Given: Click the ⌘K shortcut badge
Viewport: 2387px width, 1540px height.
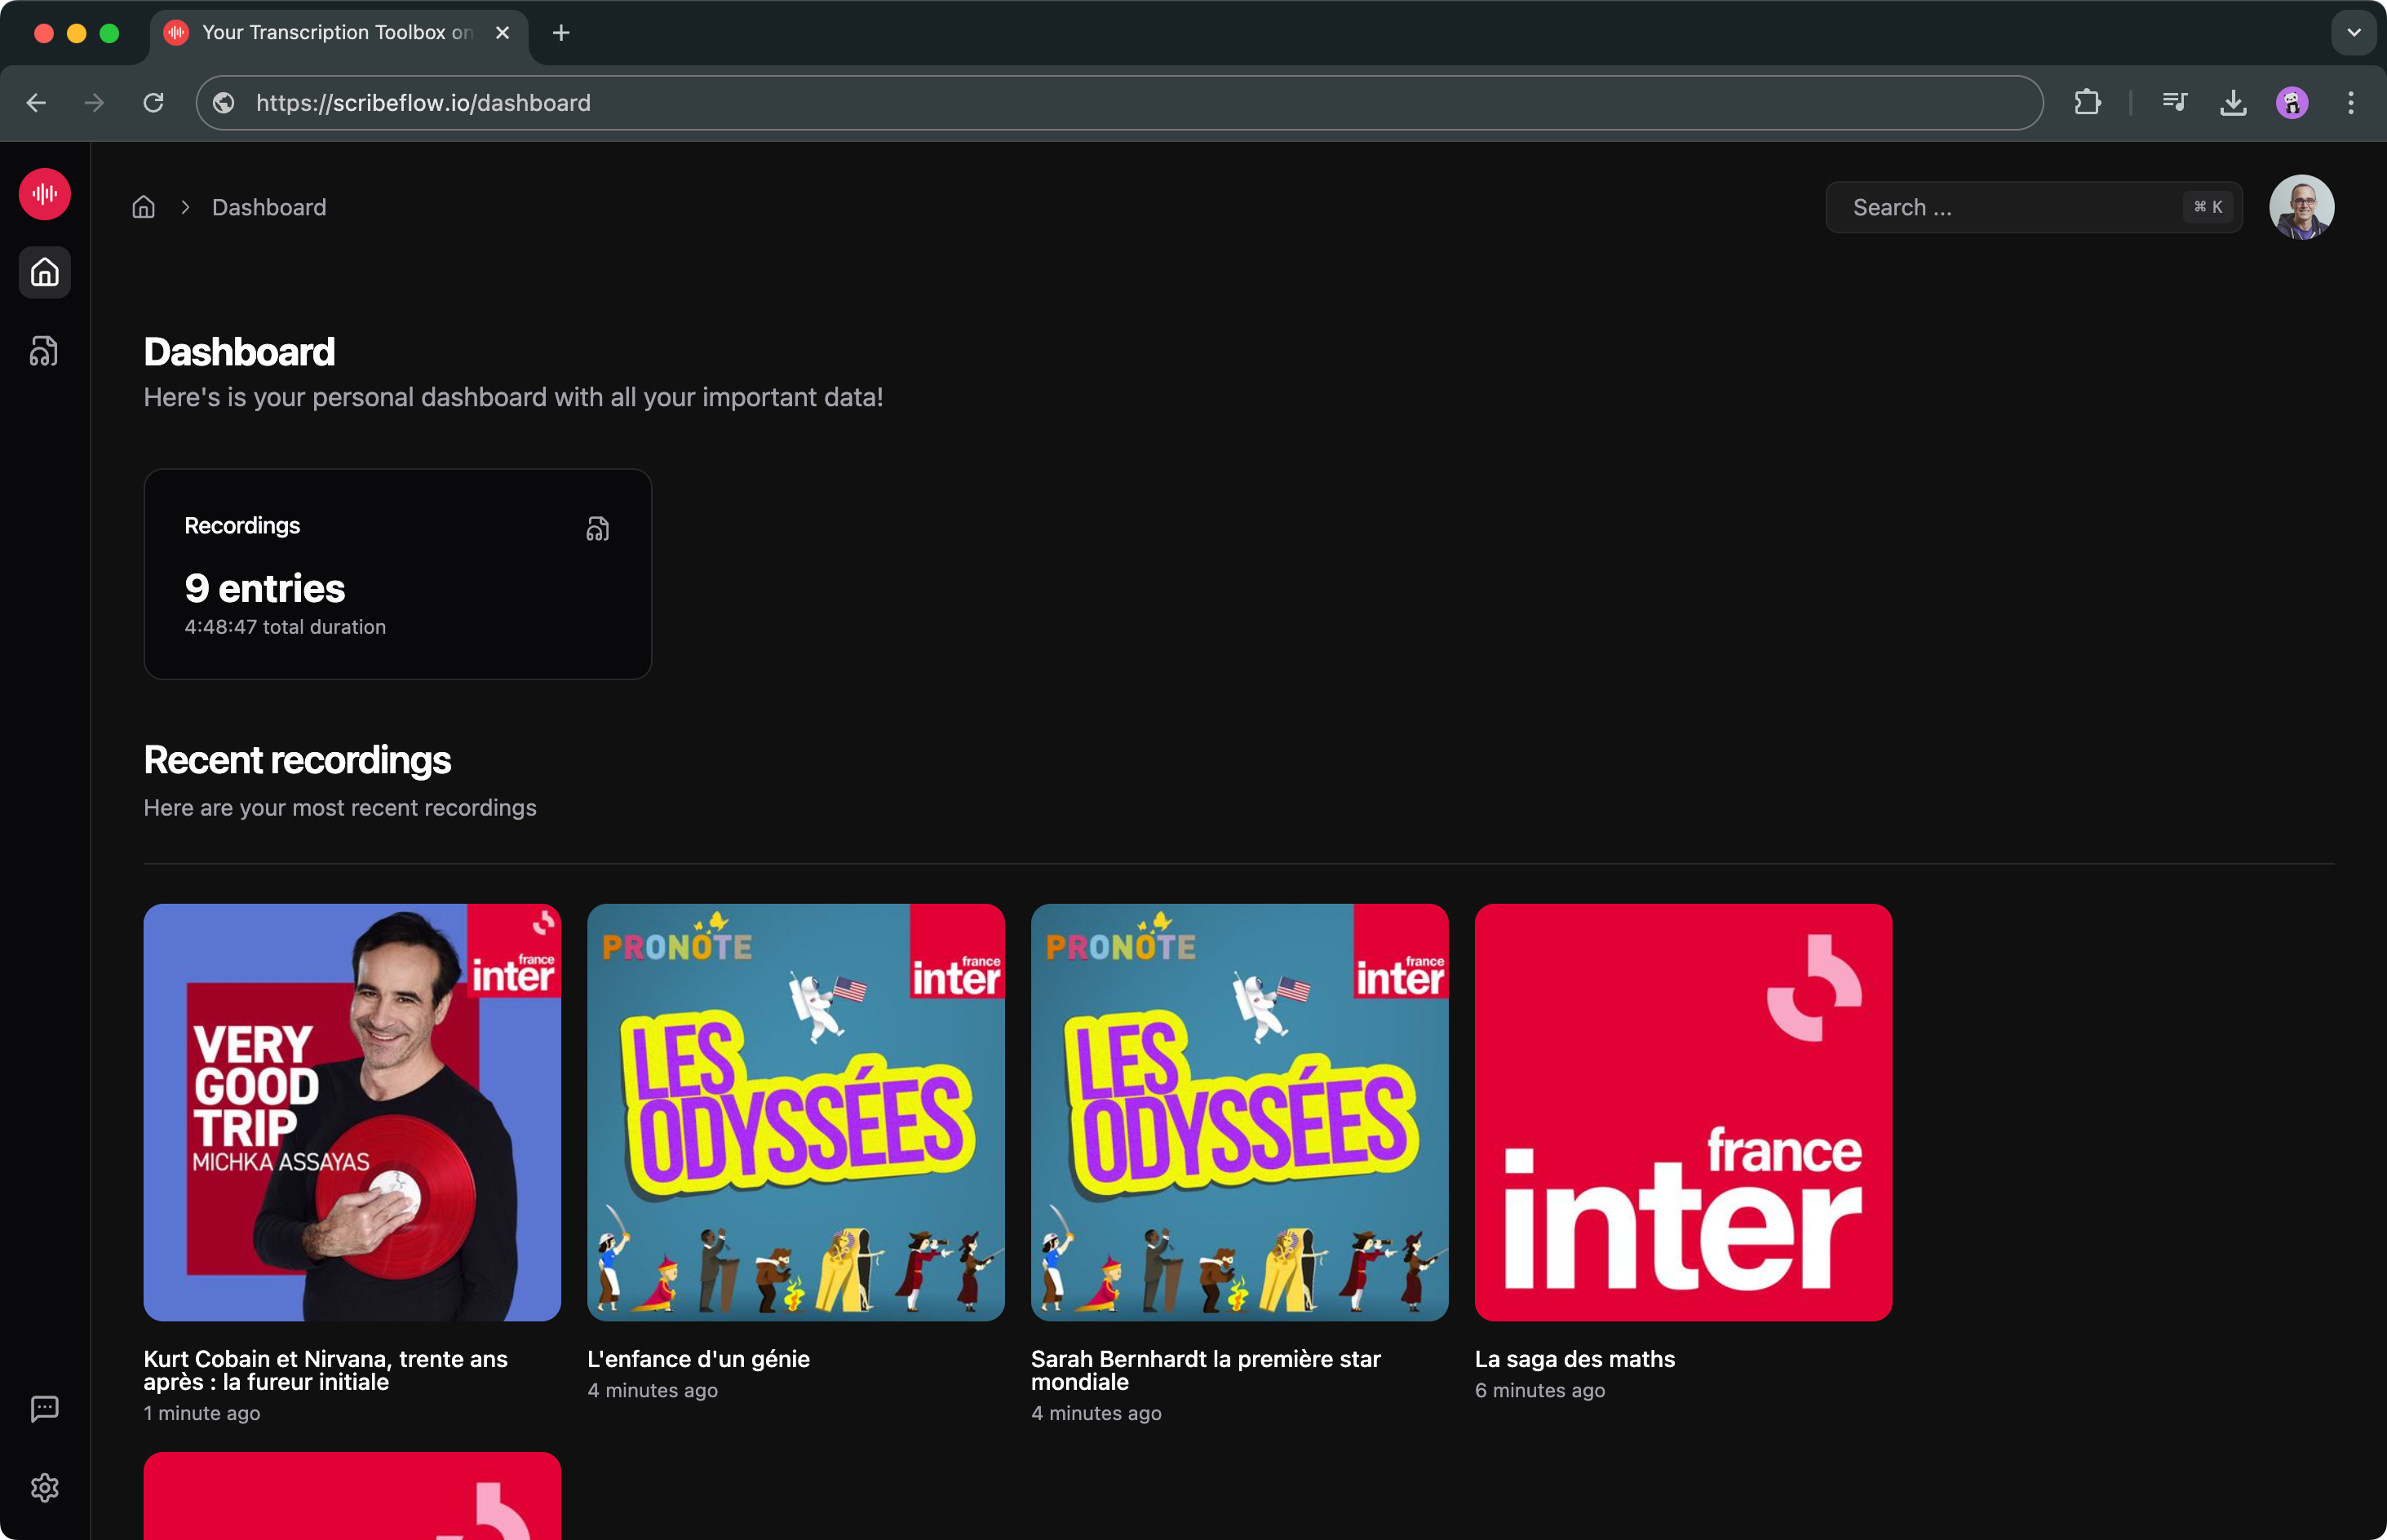Looking at the screenshot, I should tap(2207, 207).
